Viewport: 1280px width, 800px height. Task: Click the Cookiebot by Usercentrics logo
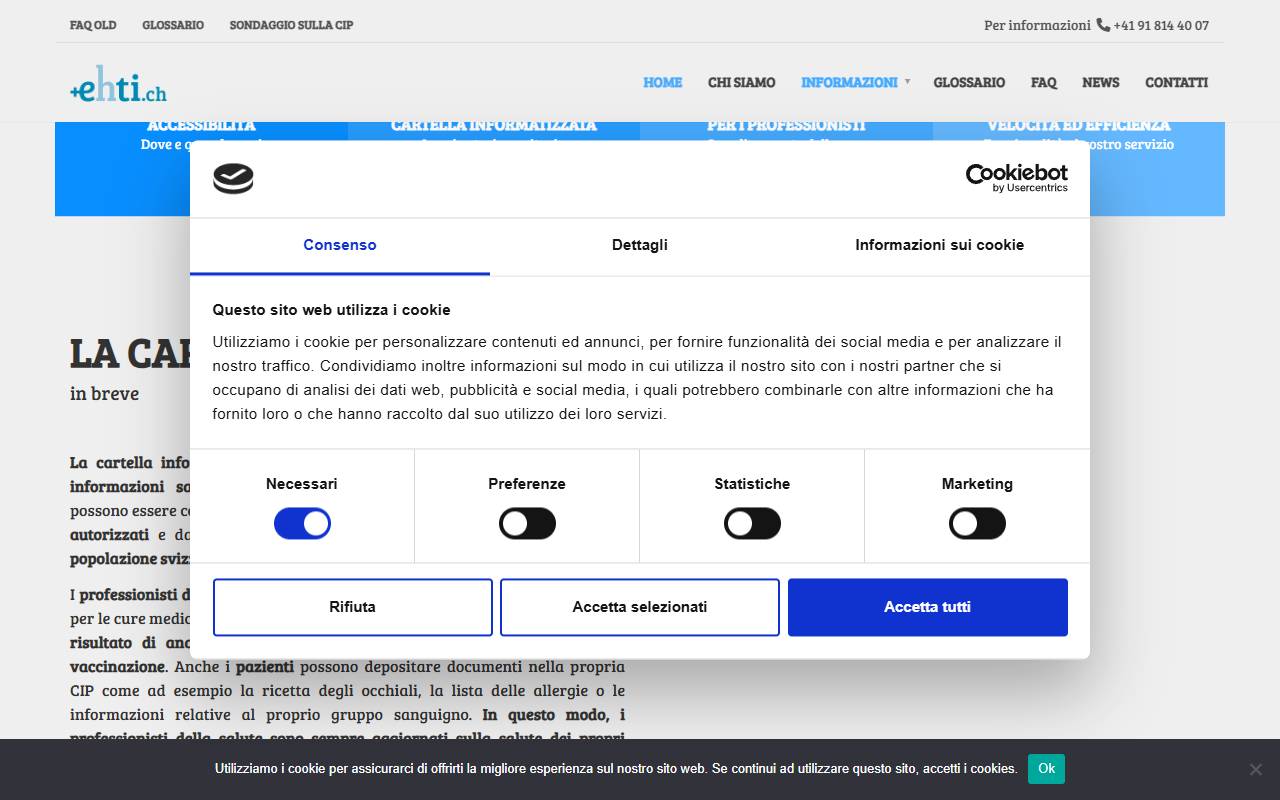click(x=1016, y=178)
